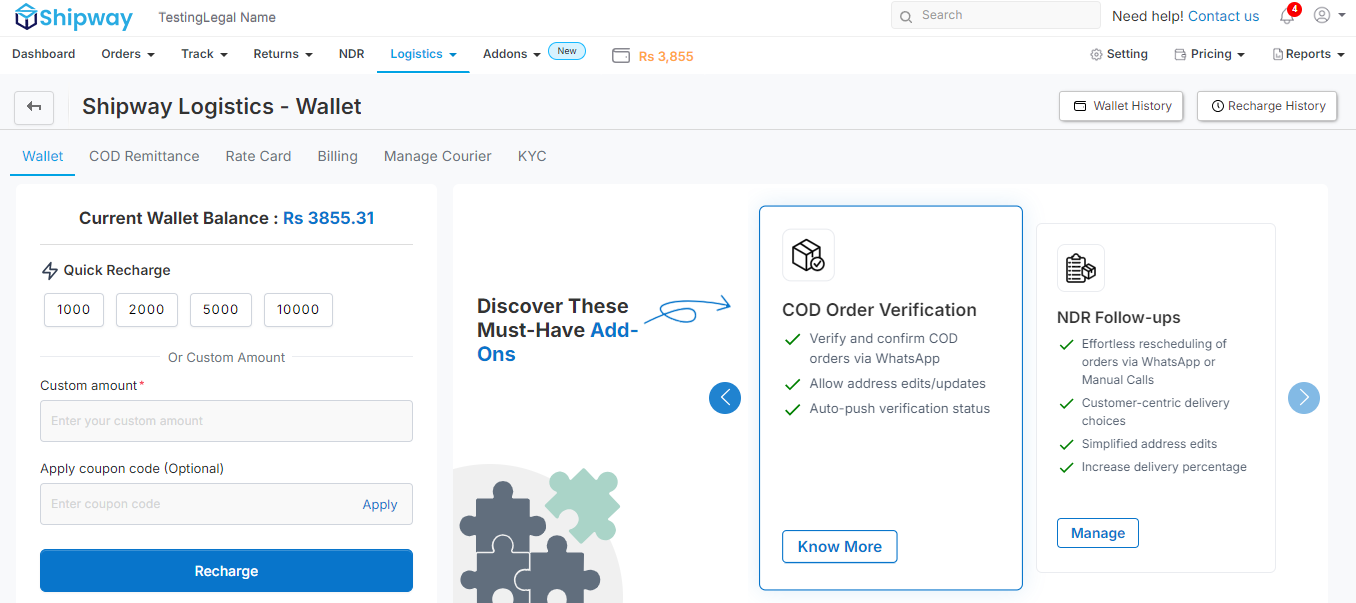
Task: Expand the Returns dropdown menu
Action: click(x=283, y=54)
